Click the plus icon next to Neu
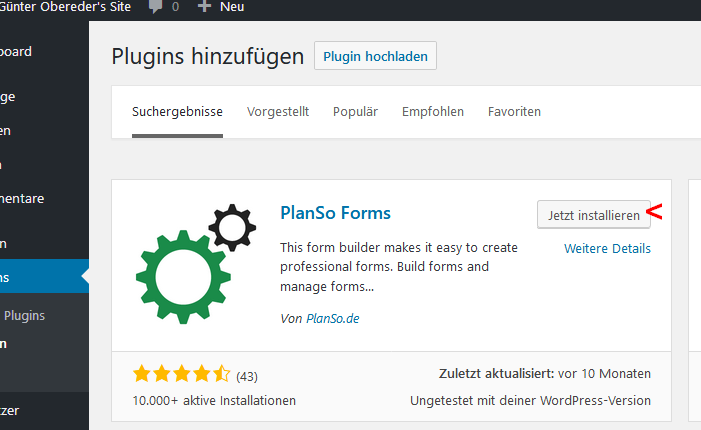The height and width of the screenshot is (430, 701). tap(204, 6)
